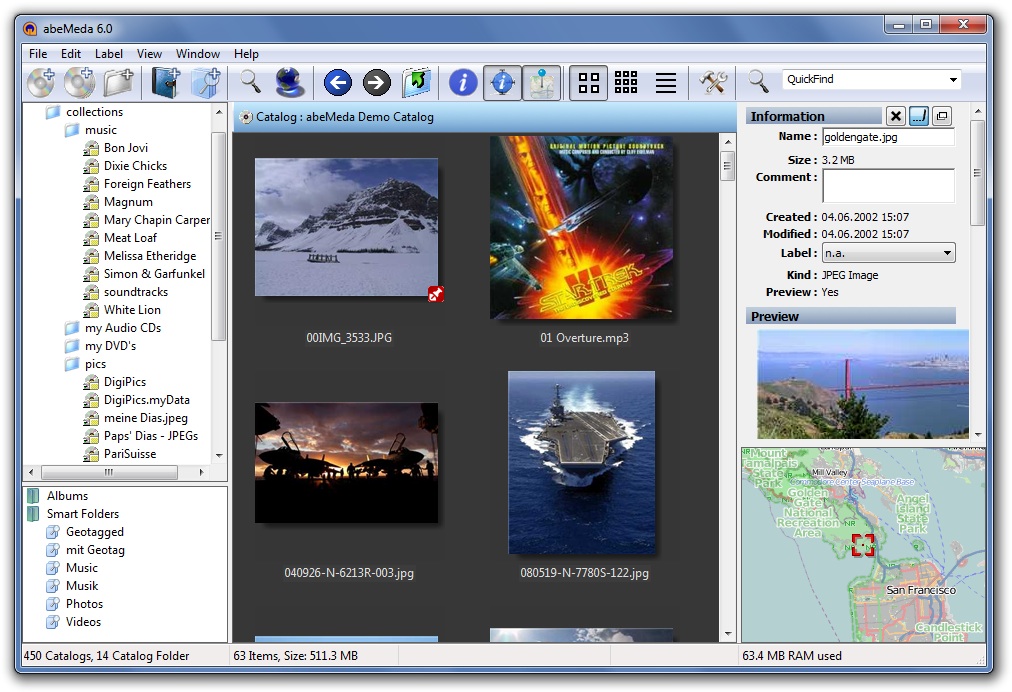Toggle the map panel toolbar button
1012x692 pixels.
[x=542, y=83]
